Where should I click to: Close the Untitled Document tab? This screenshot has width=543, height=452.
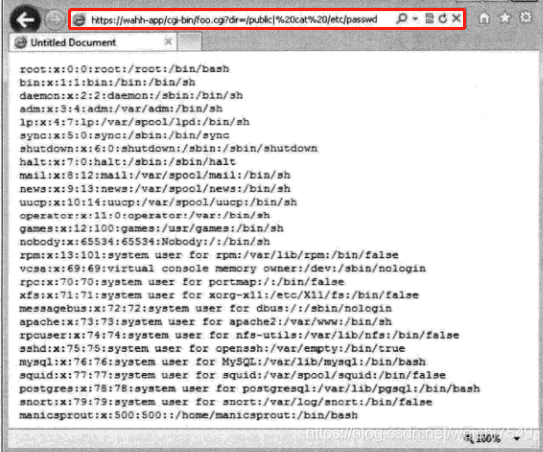[x=168, y=42]
